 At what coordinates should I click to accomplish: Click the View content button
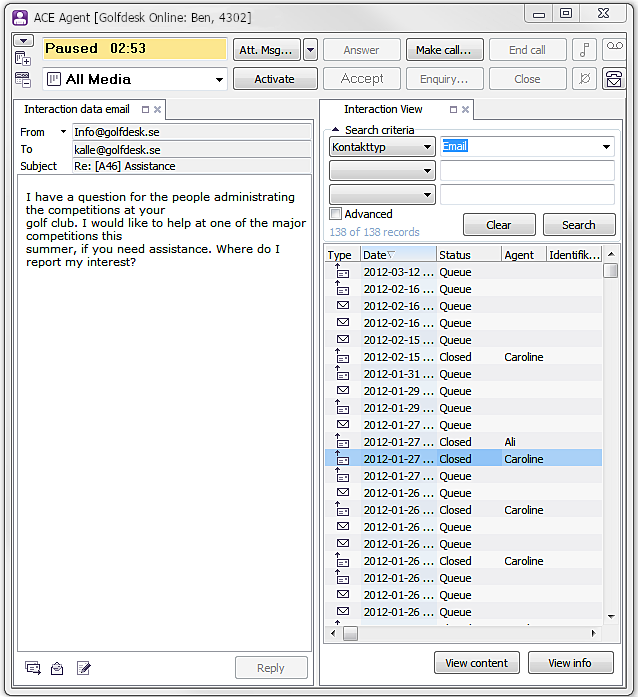[476, 662]
